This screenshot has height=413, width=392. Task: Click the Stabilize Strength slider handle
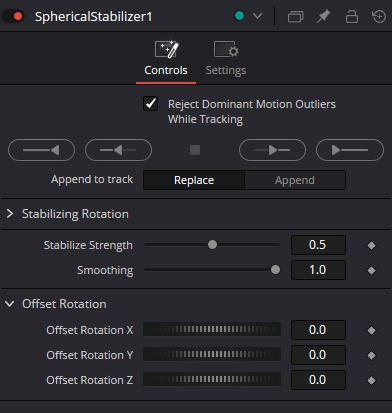click(212, 245)
